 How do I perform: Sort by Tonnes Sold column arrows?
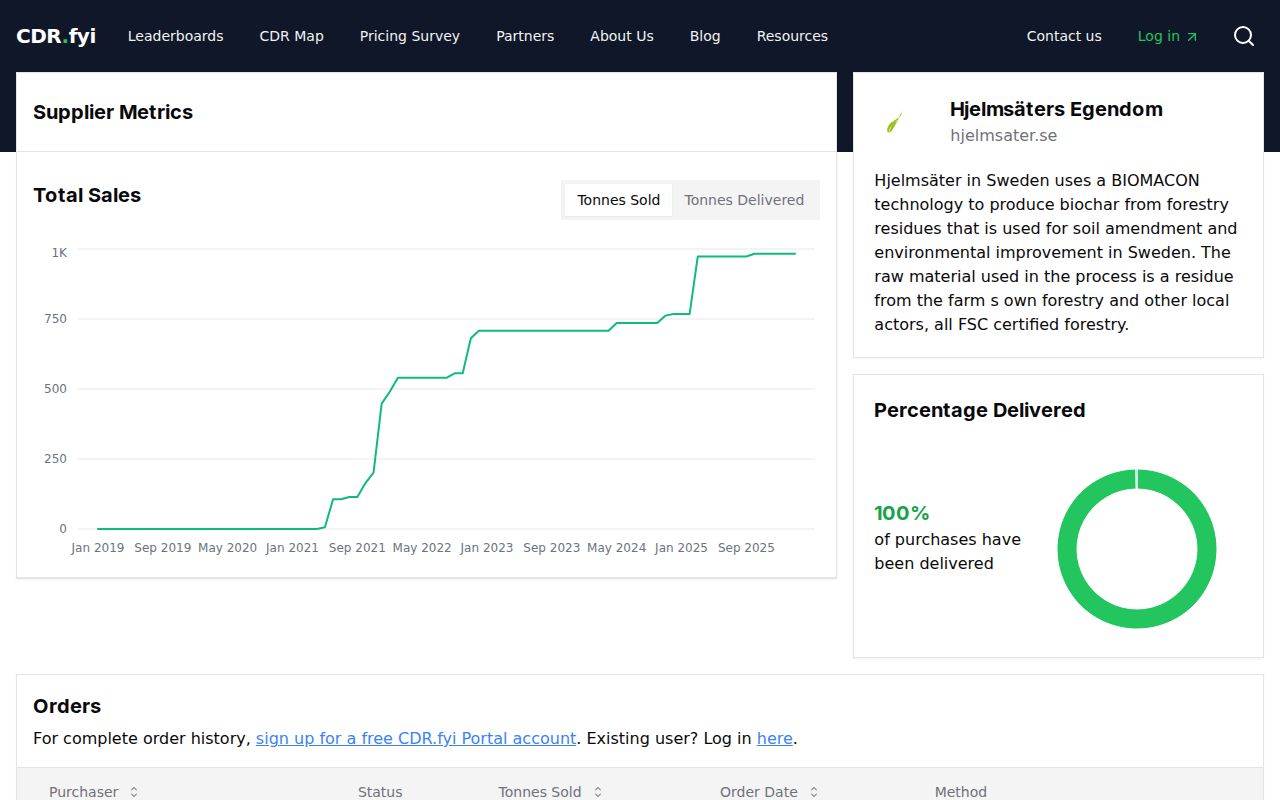coord(598,792)
